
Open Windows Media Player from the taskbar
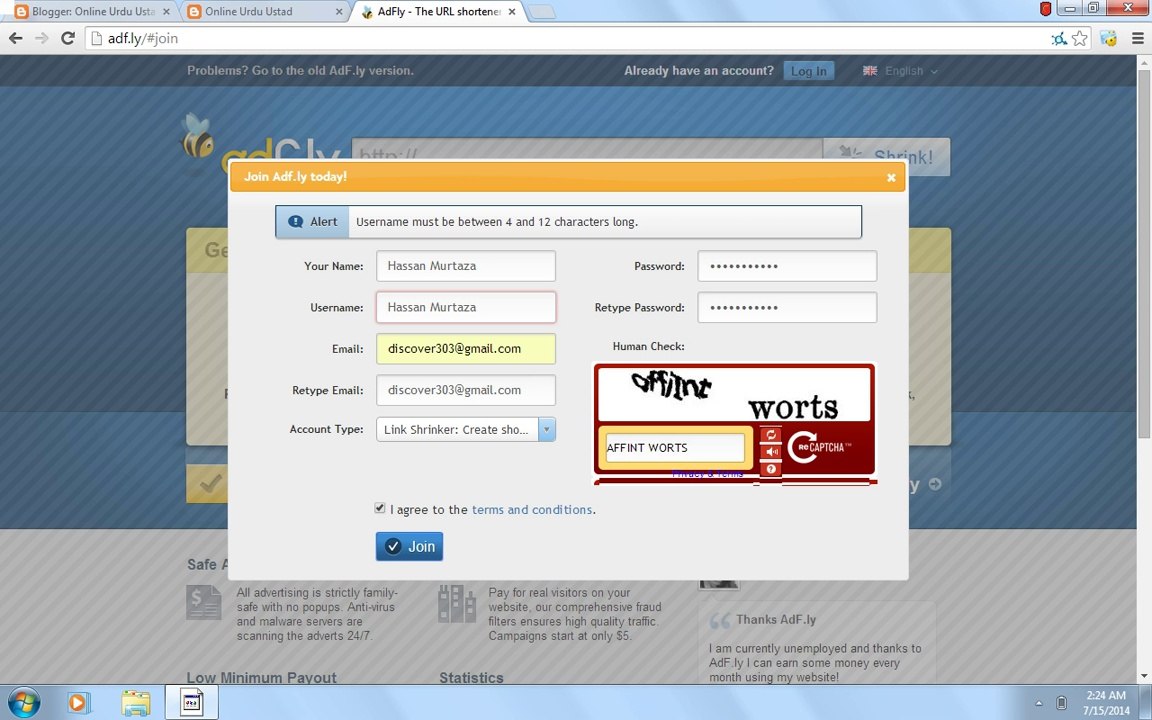pyautogui.click(x=78, y=702)
